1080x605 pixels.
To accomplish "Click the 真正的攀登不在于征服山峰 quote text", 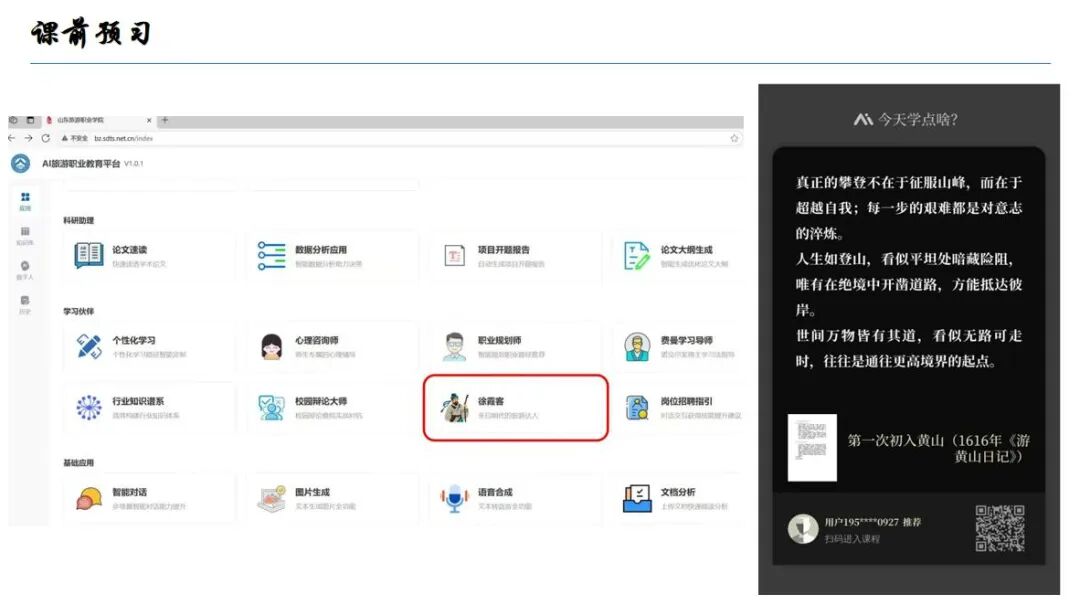I will click(x=909, y=208).
